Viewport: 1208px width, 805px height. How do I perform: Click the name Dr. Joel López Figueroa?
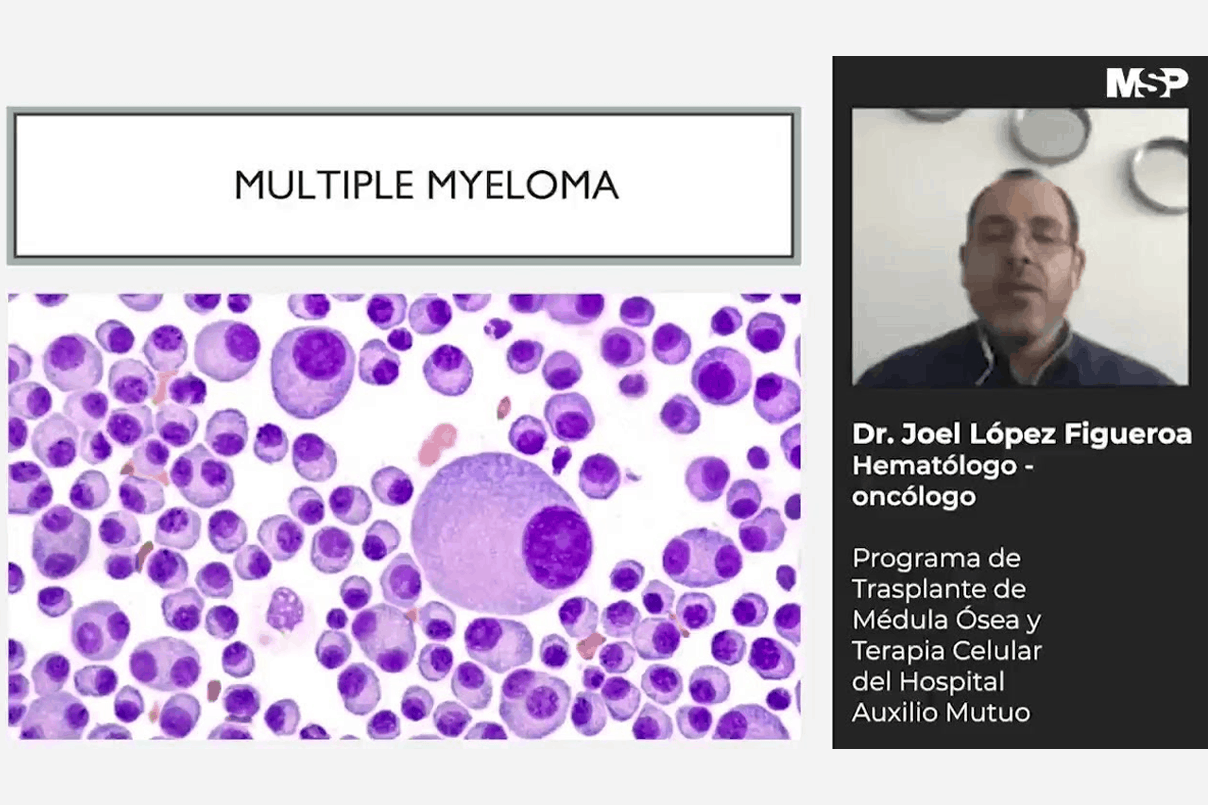[1021, 436]
